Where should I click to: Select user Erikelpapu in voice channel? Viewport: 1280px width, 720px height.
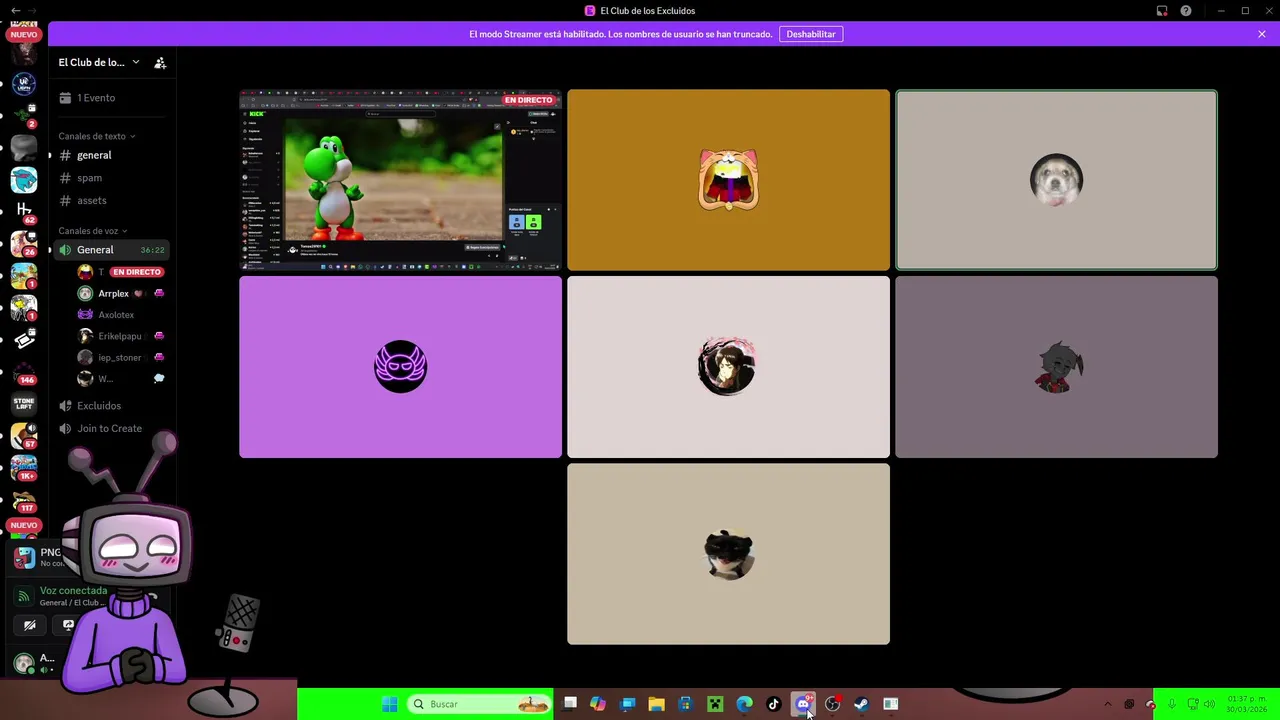(x=119, y=336)
